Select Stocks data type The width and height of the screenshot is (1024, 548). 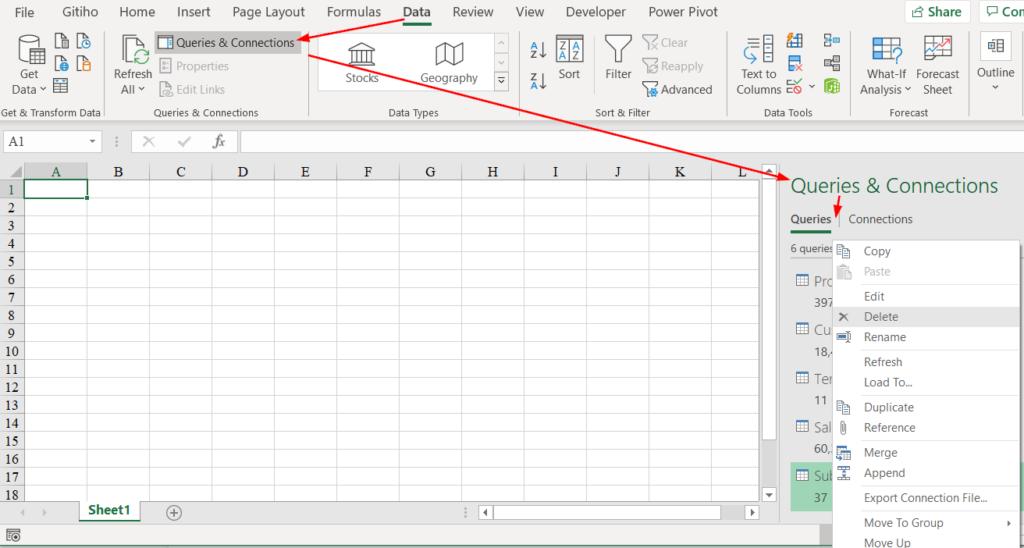[362, 63]
